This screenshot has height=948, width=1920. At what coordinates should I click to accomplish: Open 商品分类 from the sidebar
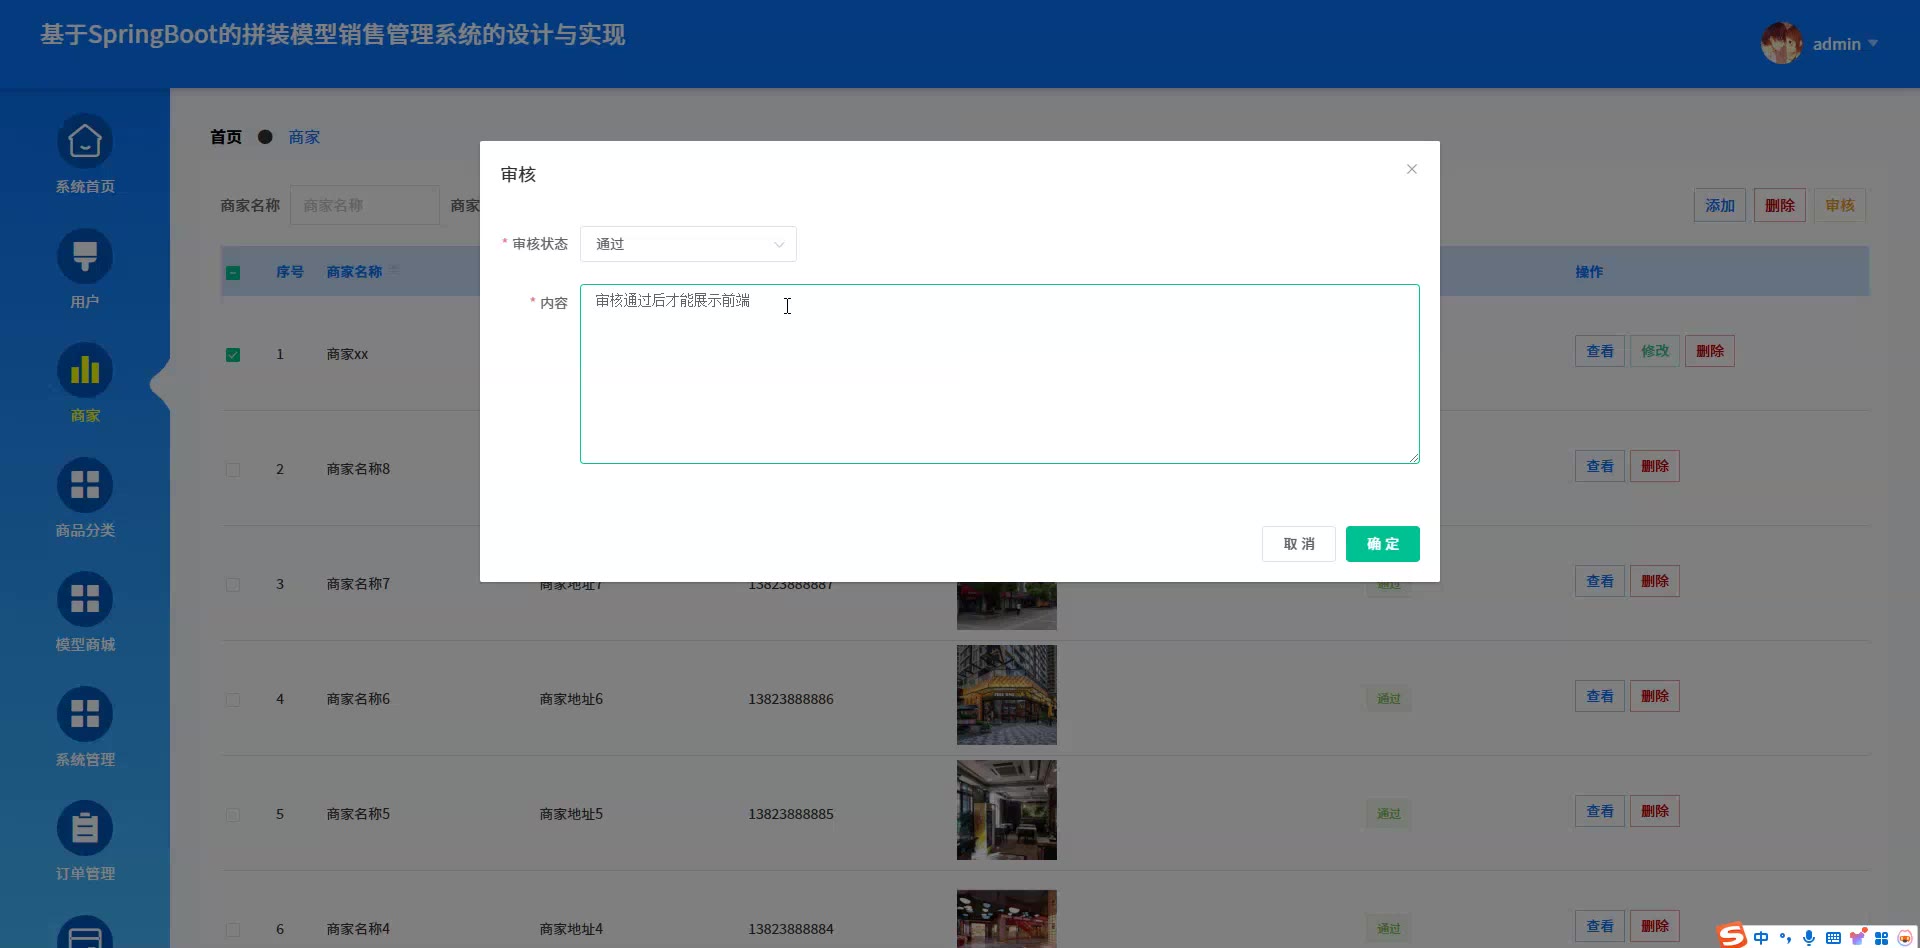coord(85,498)
